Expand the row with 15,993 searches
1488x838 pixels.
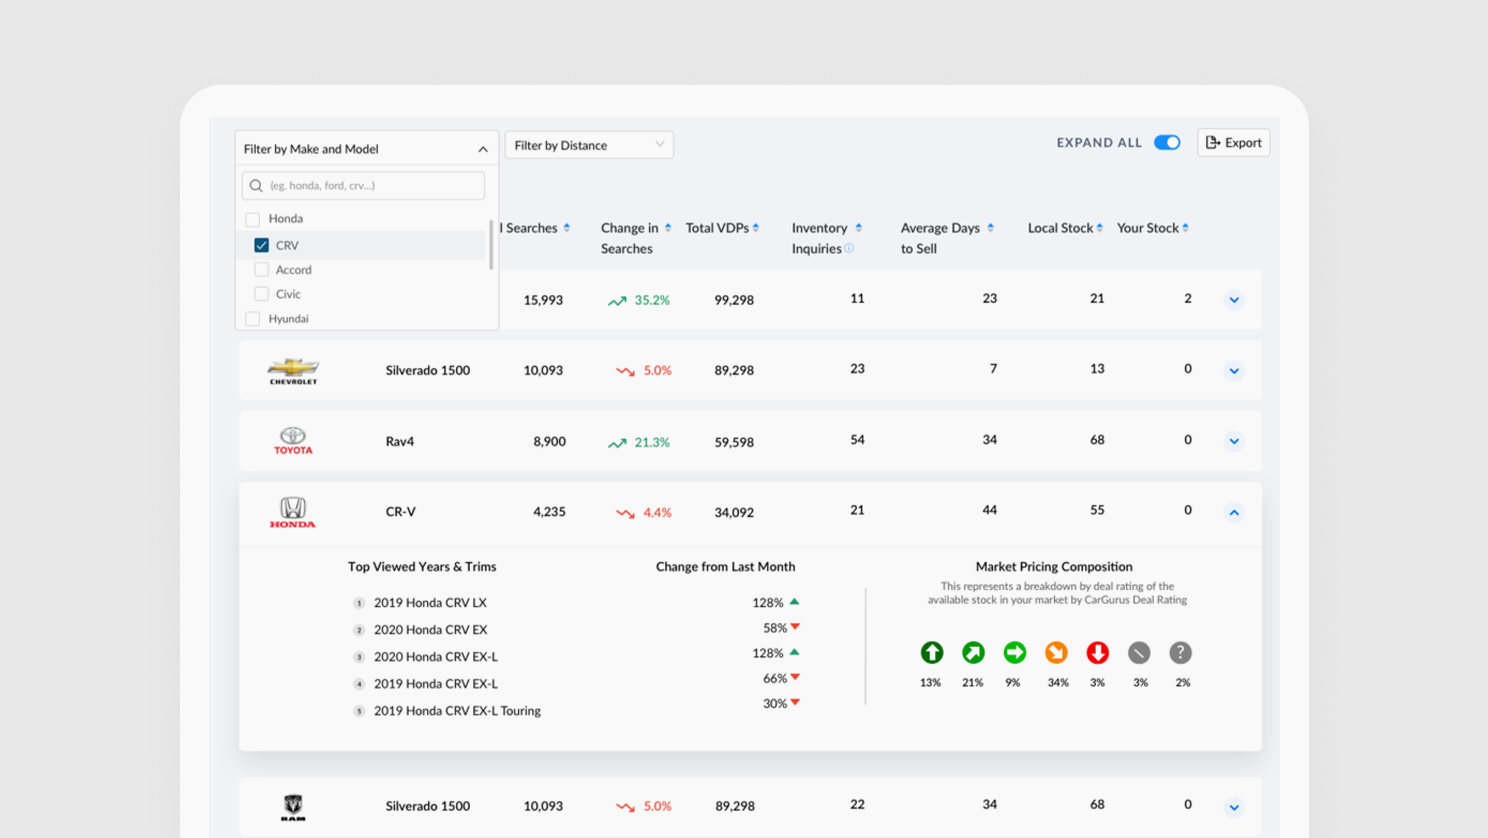[x=1234, y=300]
